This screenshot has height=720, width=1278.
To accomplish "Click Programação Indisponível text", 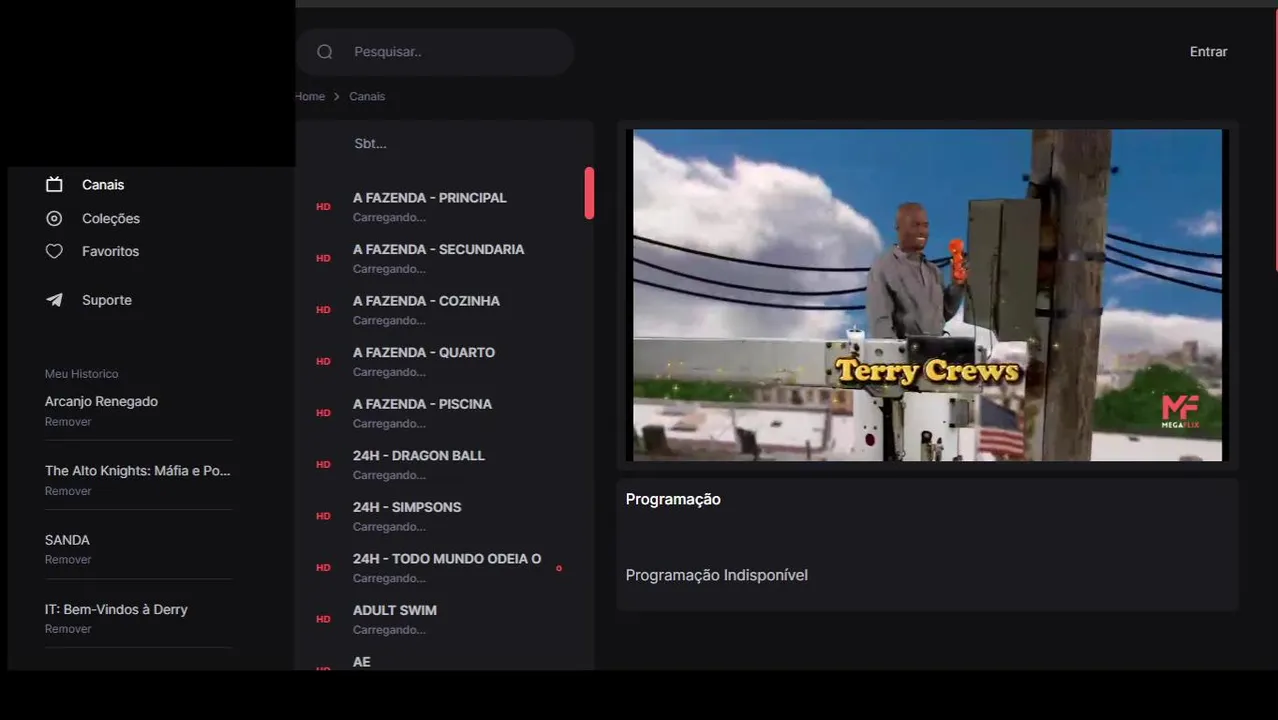I will [716, 575].
